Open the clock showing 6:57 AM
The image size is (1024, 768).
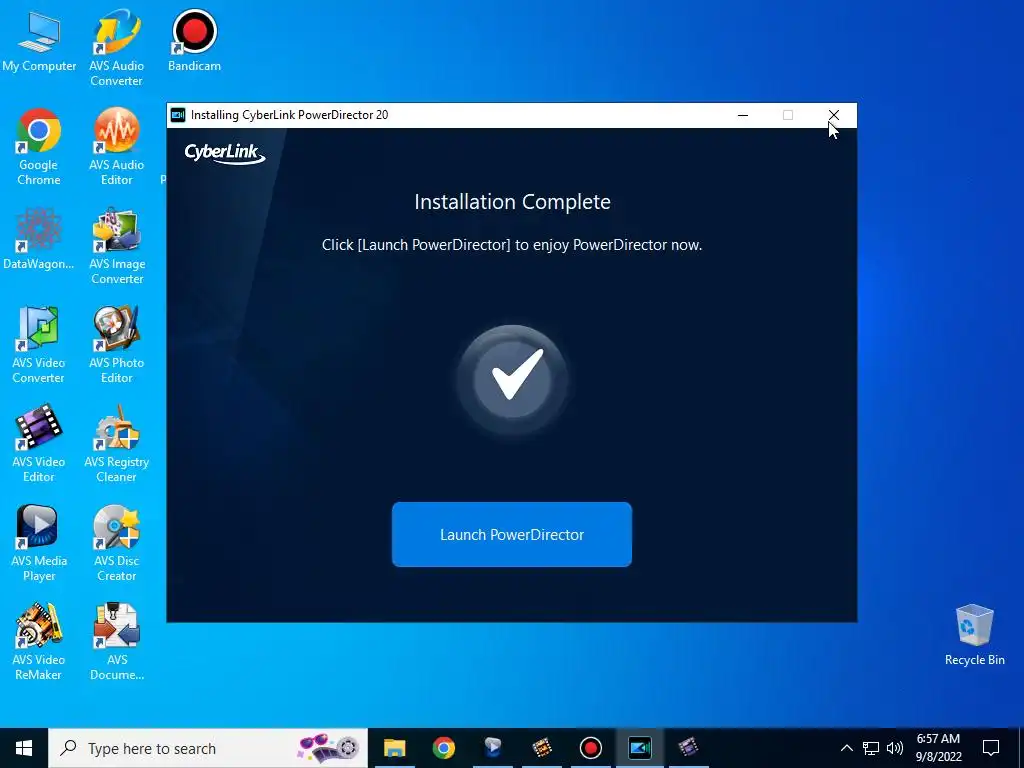pyautogui.click(x=938, y=748)
